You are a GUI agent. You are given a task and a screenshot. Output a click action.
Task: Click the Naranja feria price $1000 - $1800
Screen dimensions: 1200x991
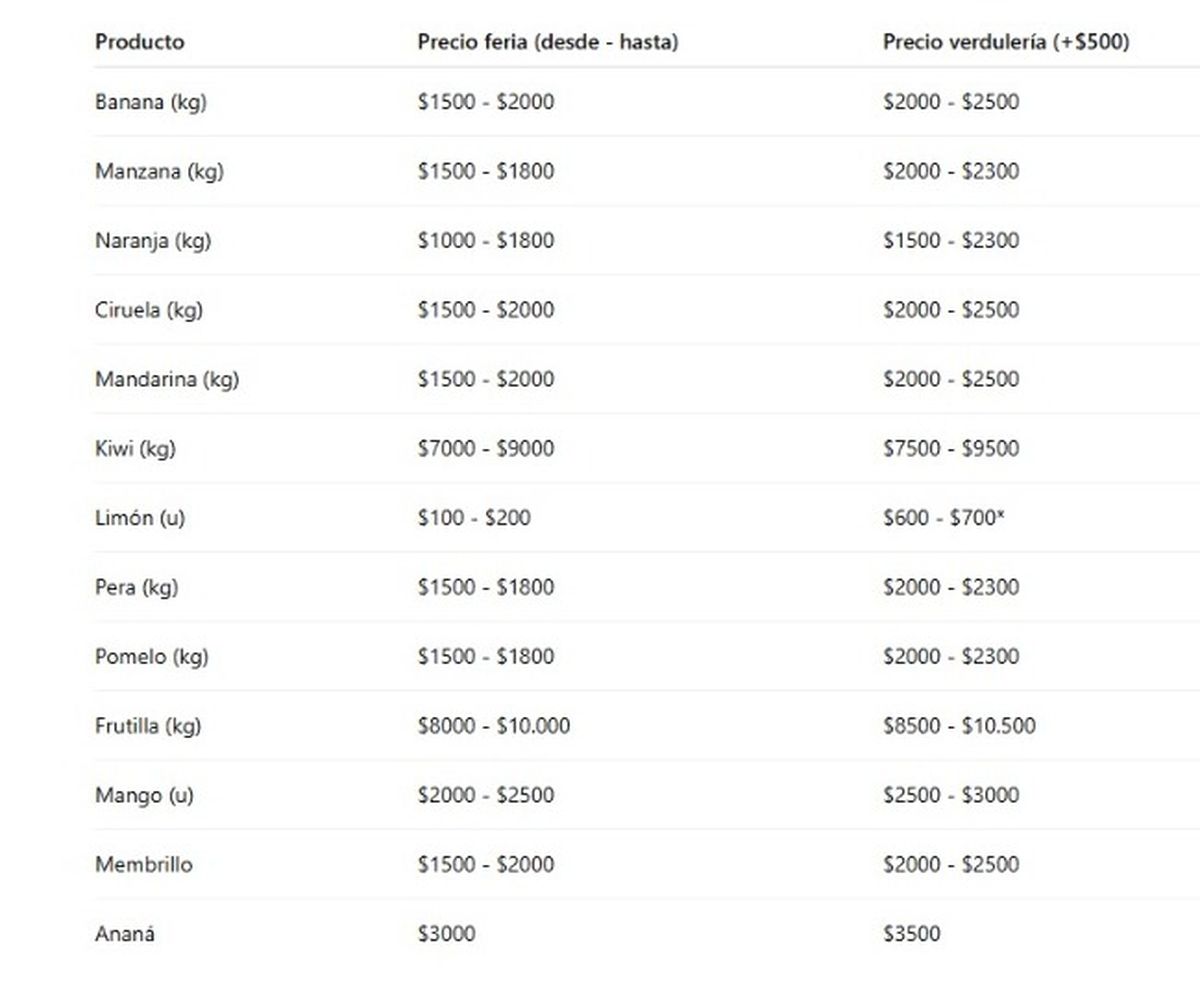[485, 240]
